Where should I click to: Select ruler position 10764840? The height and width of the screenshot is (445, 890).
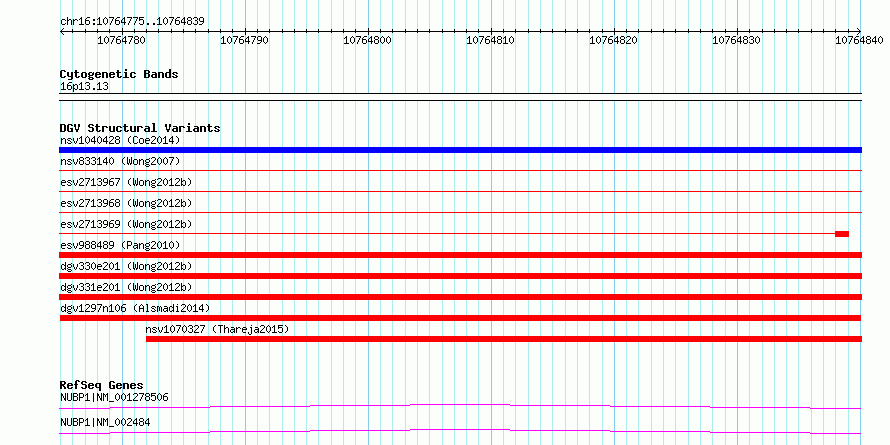[x=859, y=40]
